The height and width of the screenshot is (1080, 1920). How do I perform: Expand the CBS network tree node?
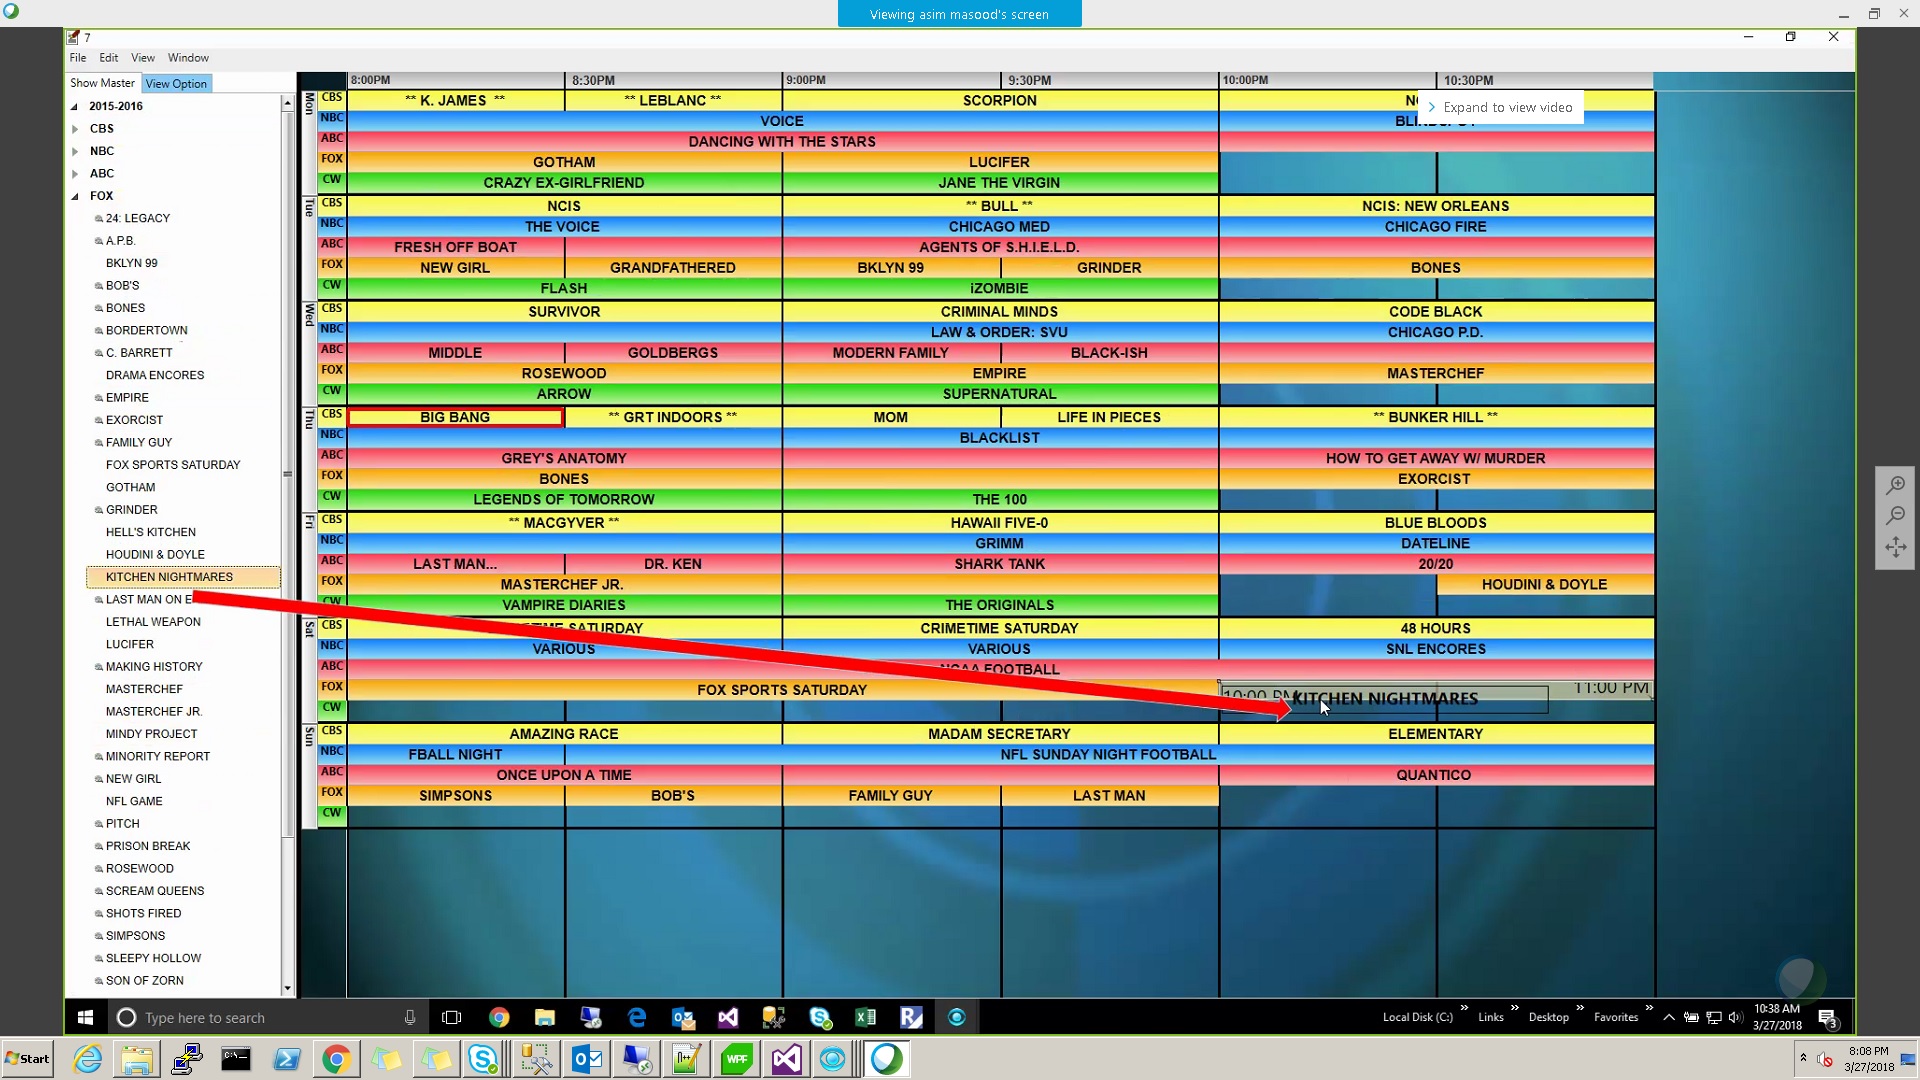pyautogui.click(x=75, y=129)
